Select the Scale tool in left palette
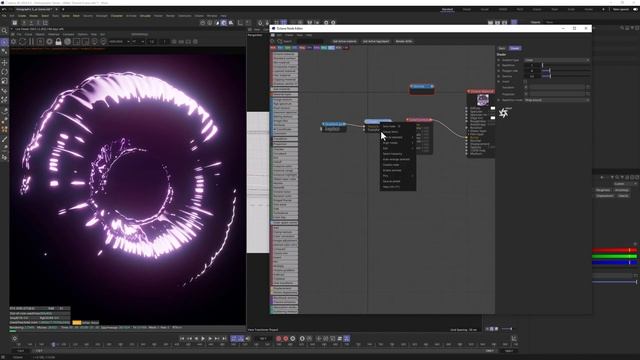 (x=4, y=81)
